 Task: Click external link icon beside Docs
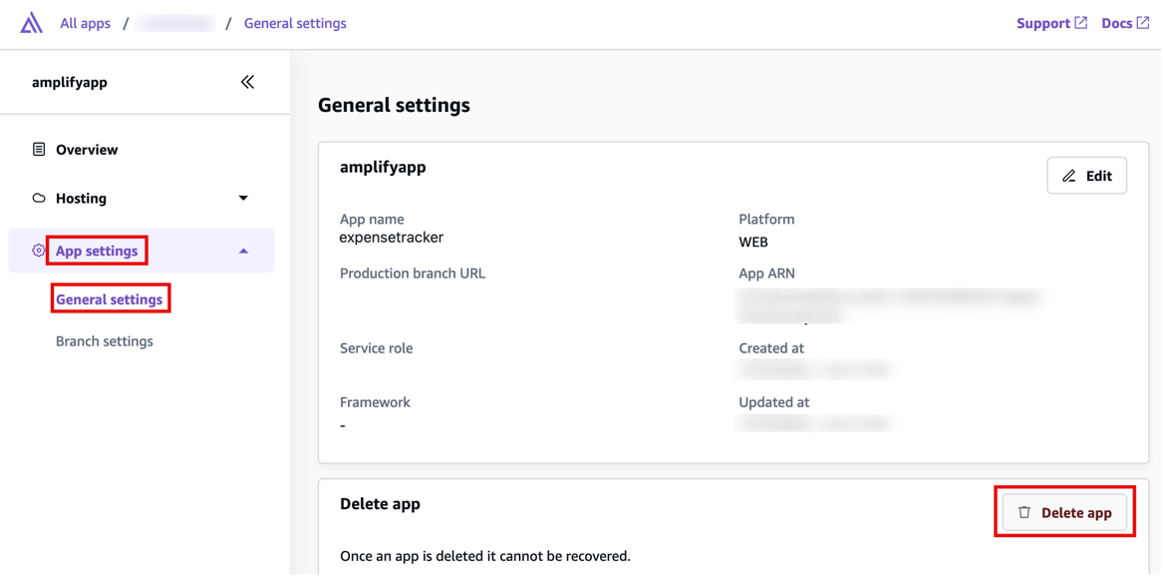tap(1143, 23)
